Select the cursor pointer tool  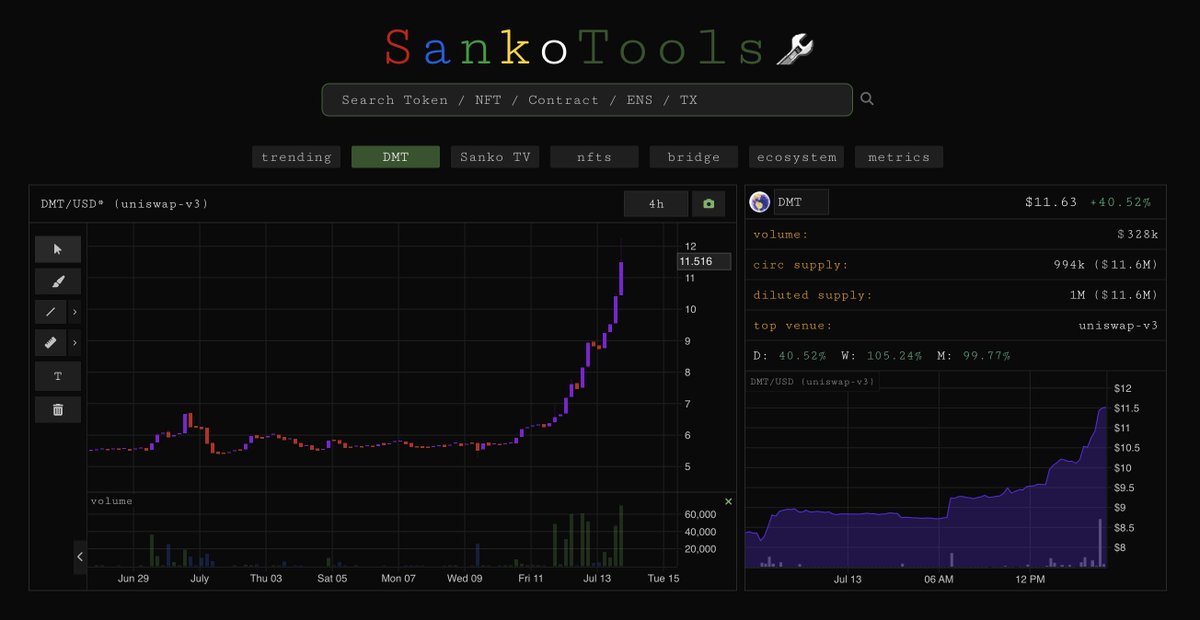[x=58, y=249]
